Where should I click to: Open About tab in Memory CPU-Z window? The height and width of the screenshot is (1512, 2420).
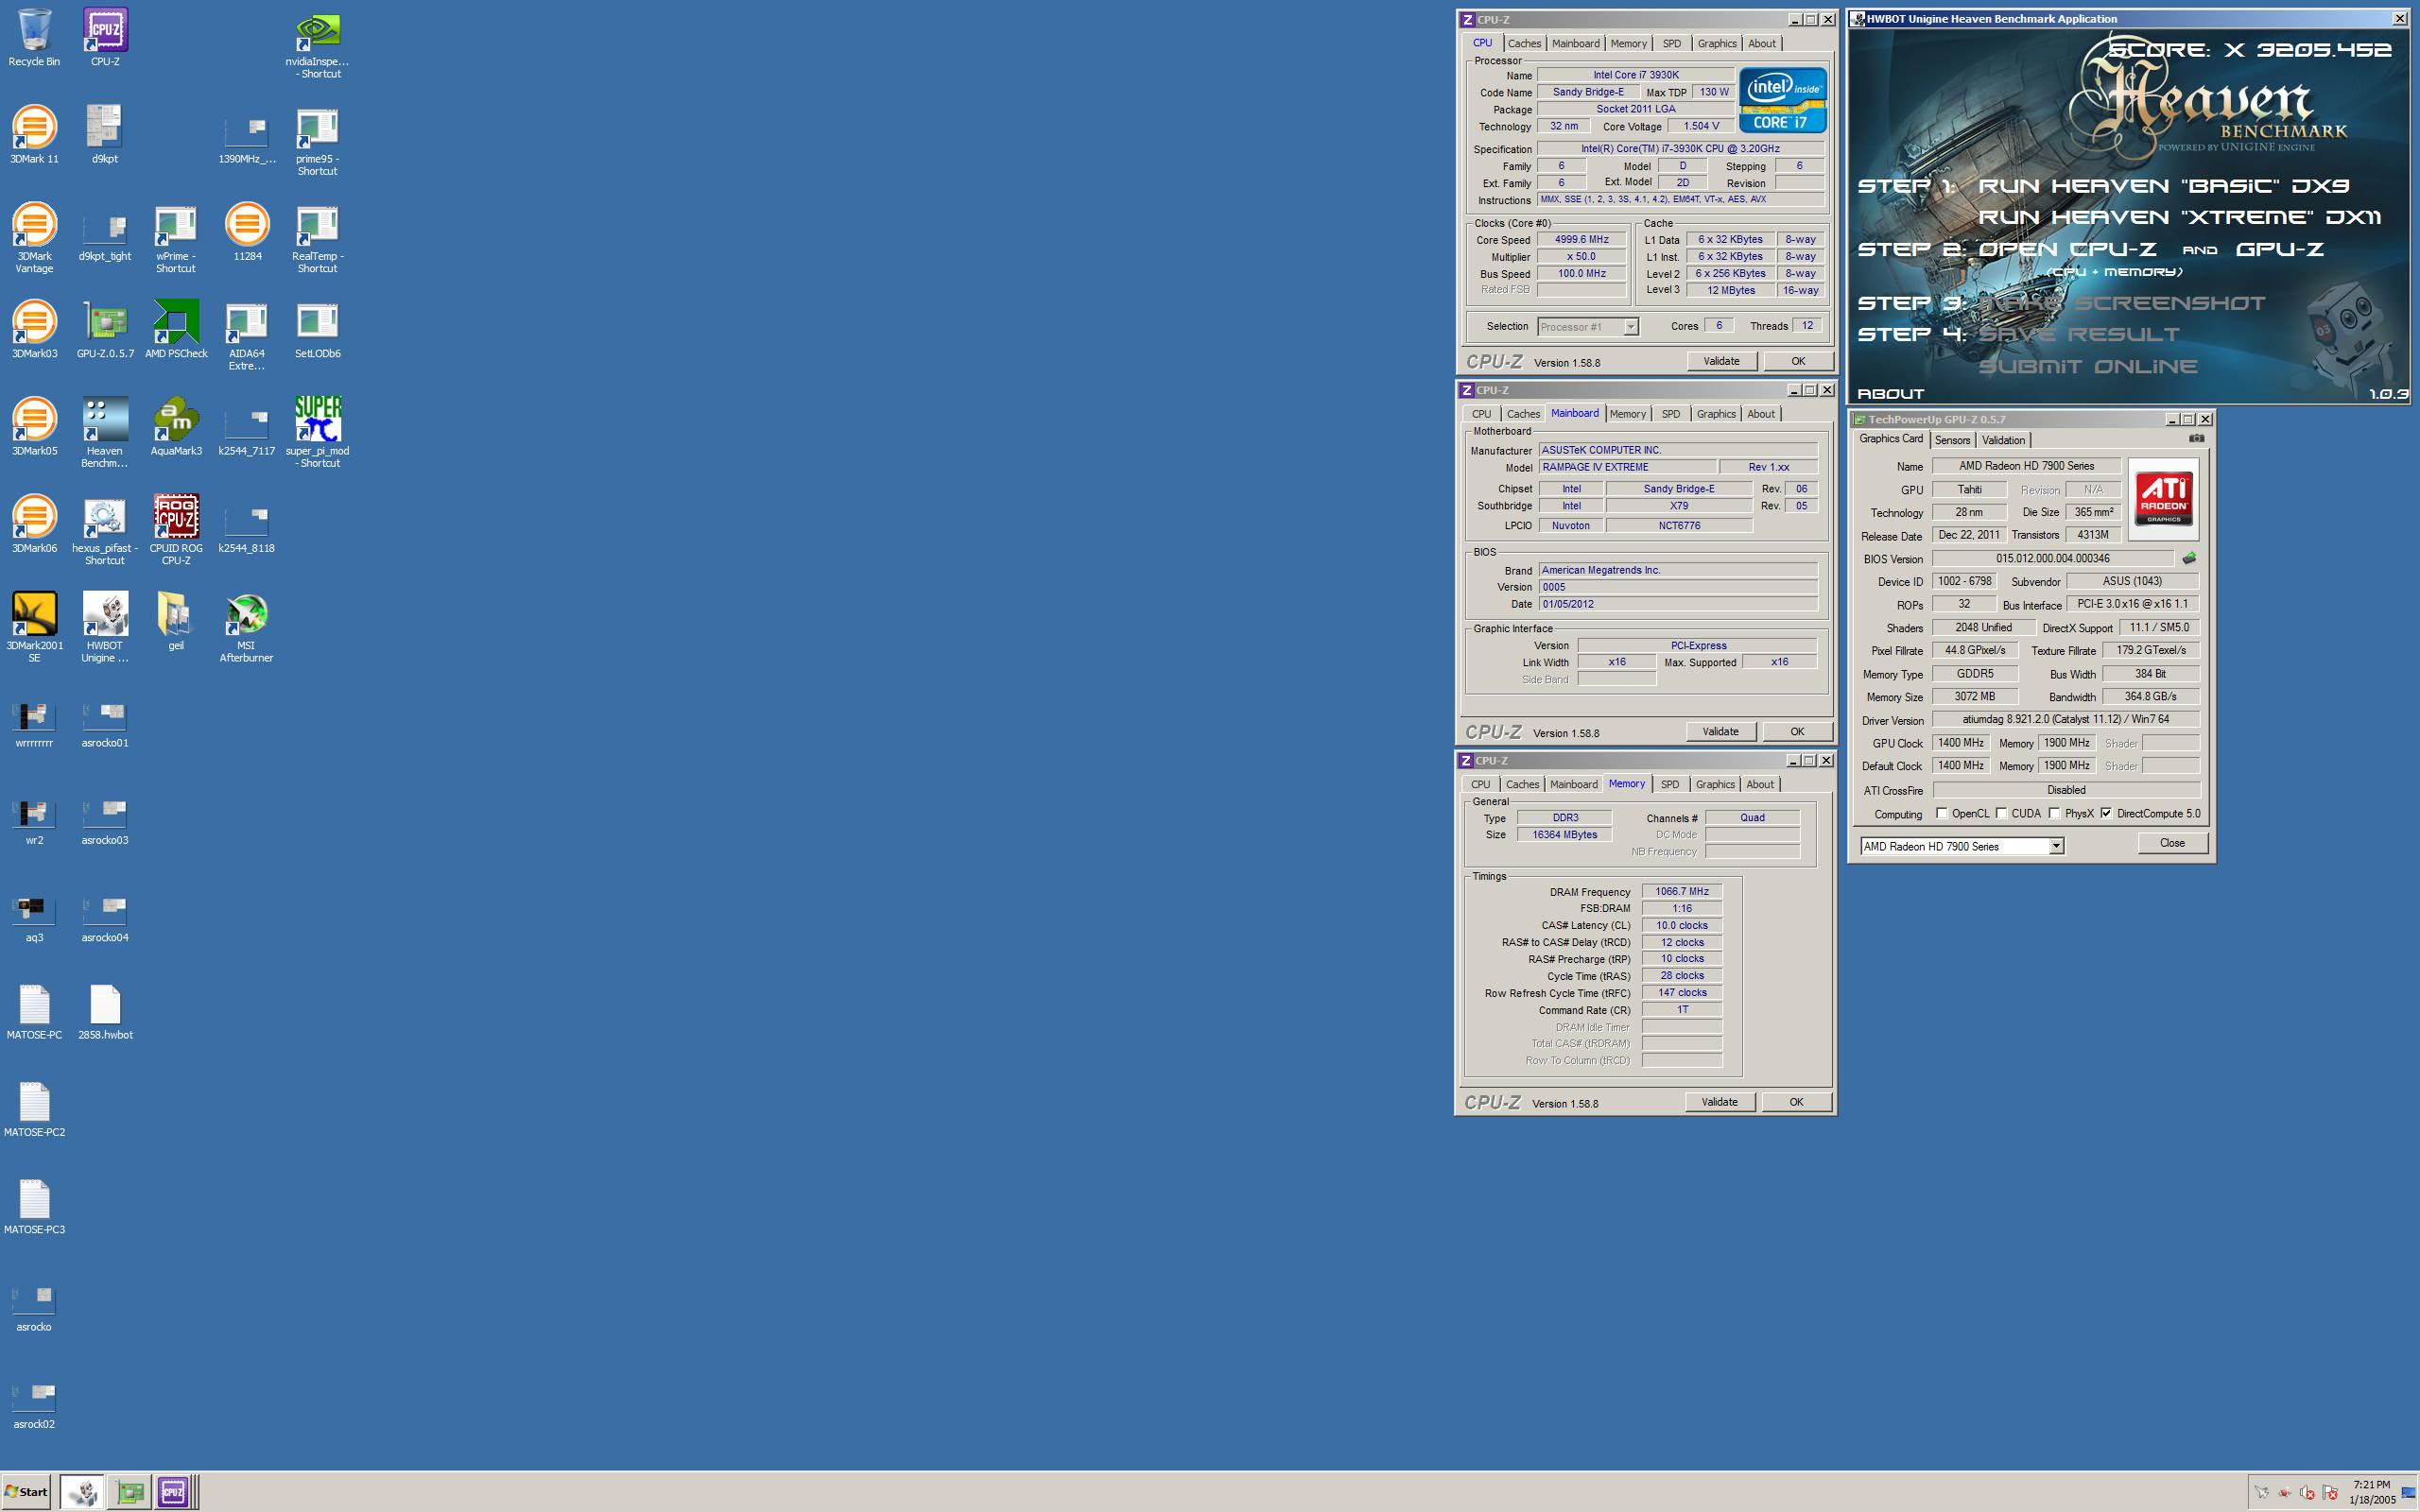coord(1760,784)
